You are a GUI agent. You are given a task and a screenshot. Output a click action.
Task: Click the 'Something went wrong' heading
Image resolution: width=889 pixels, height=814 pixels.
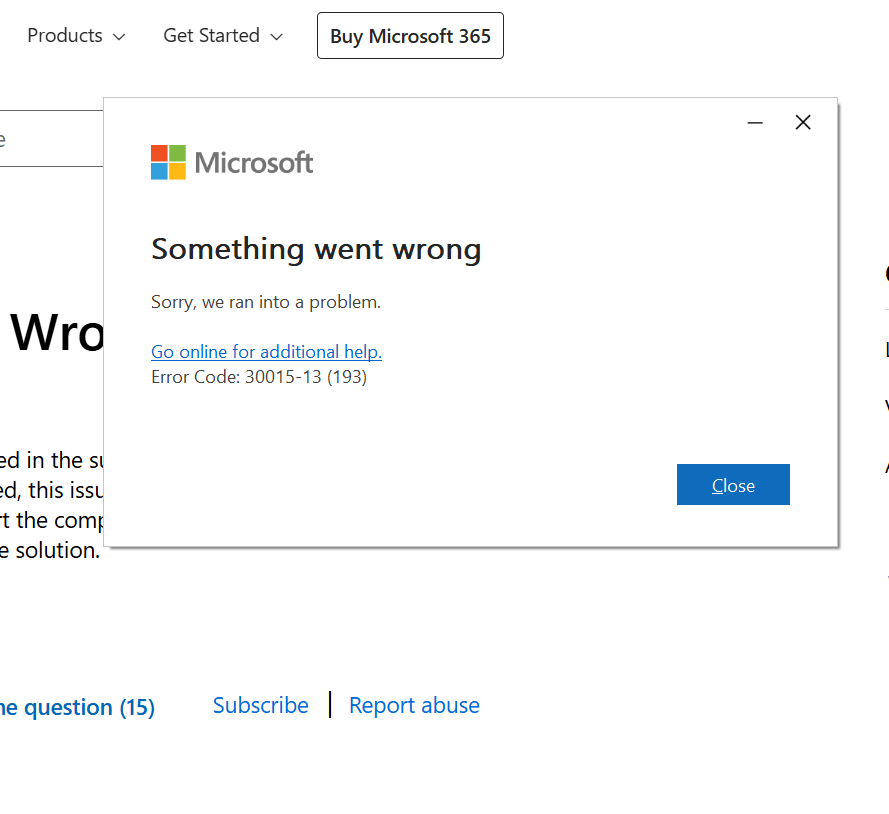[316, 249]
